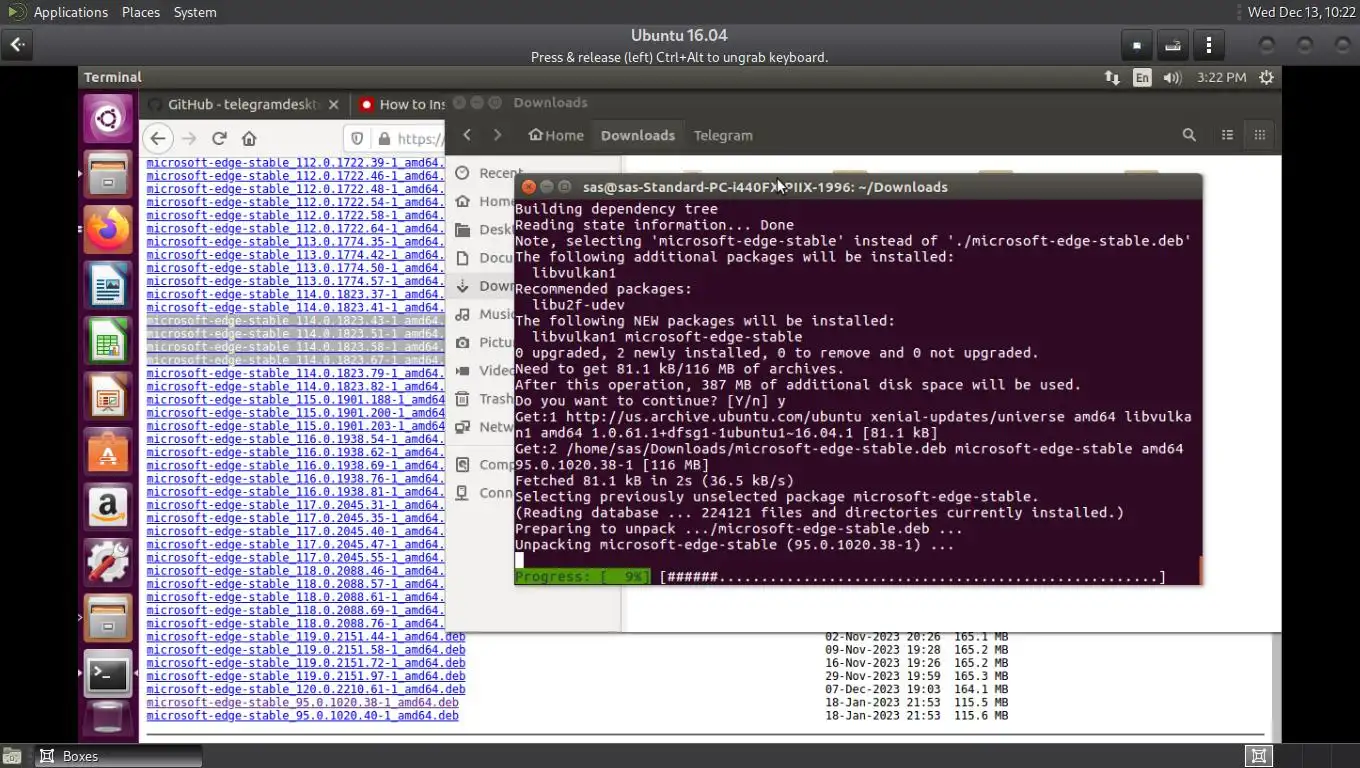Go back in Boxes using the arrow
This screenshot has width=1360, height=768.
pos(17,45)
